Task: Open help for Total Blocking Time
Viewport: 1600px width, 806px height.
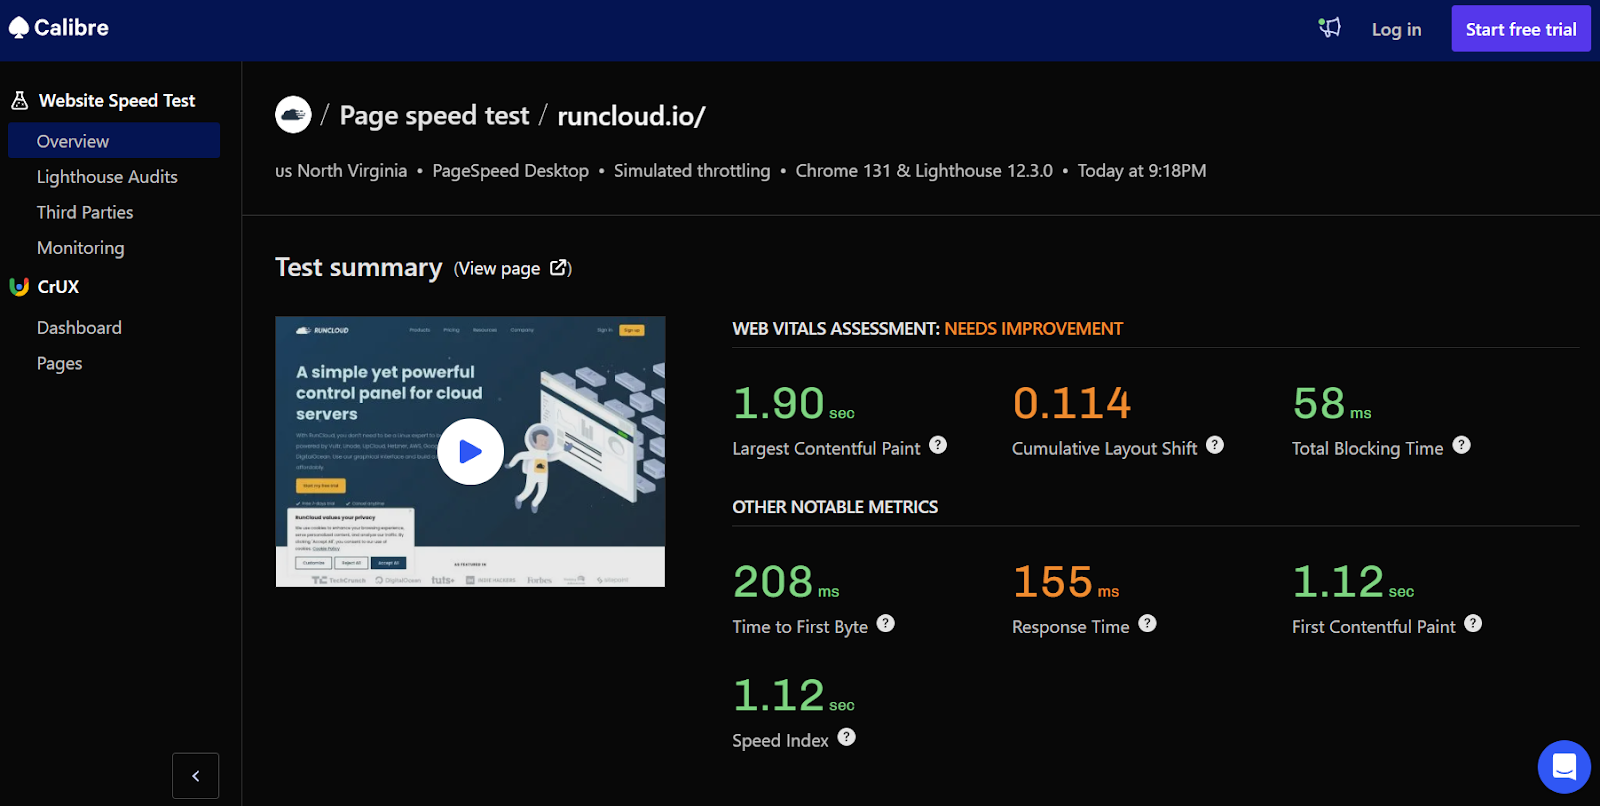Action: (x=1462, y=445)
